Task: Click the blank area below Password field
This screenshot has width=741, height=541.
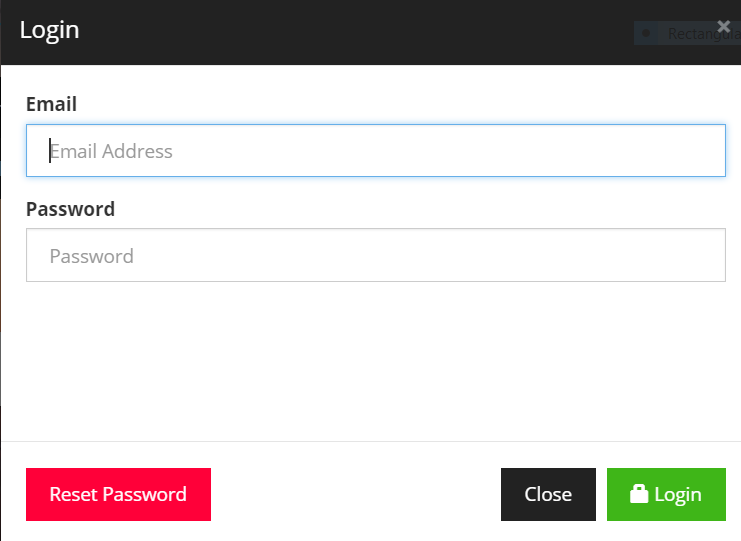Action: coord(375,360)
